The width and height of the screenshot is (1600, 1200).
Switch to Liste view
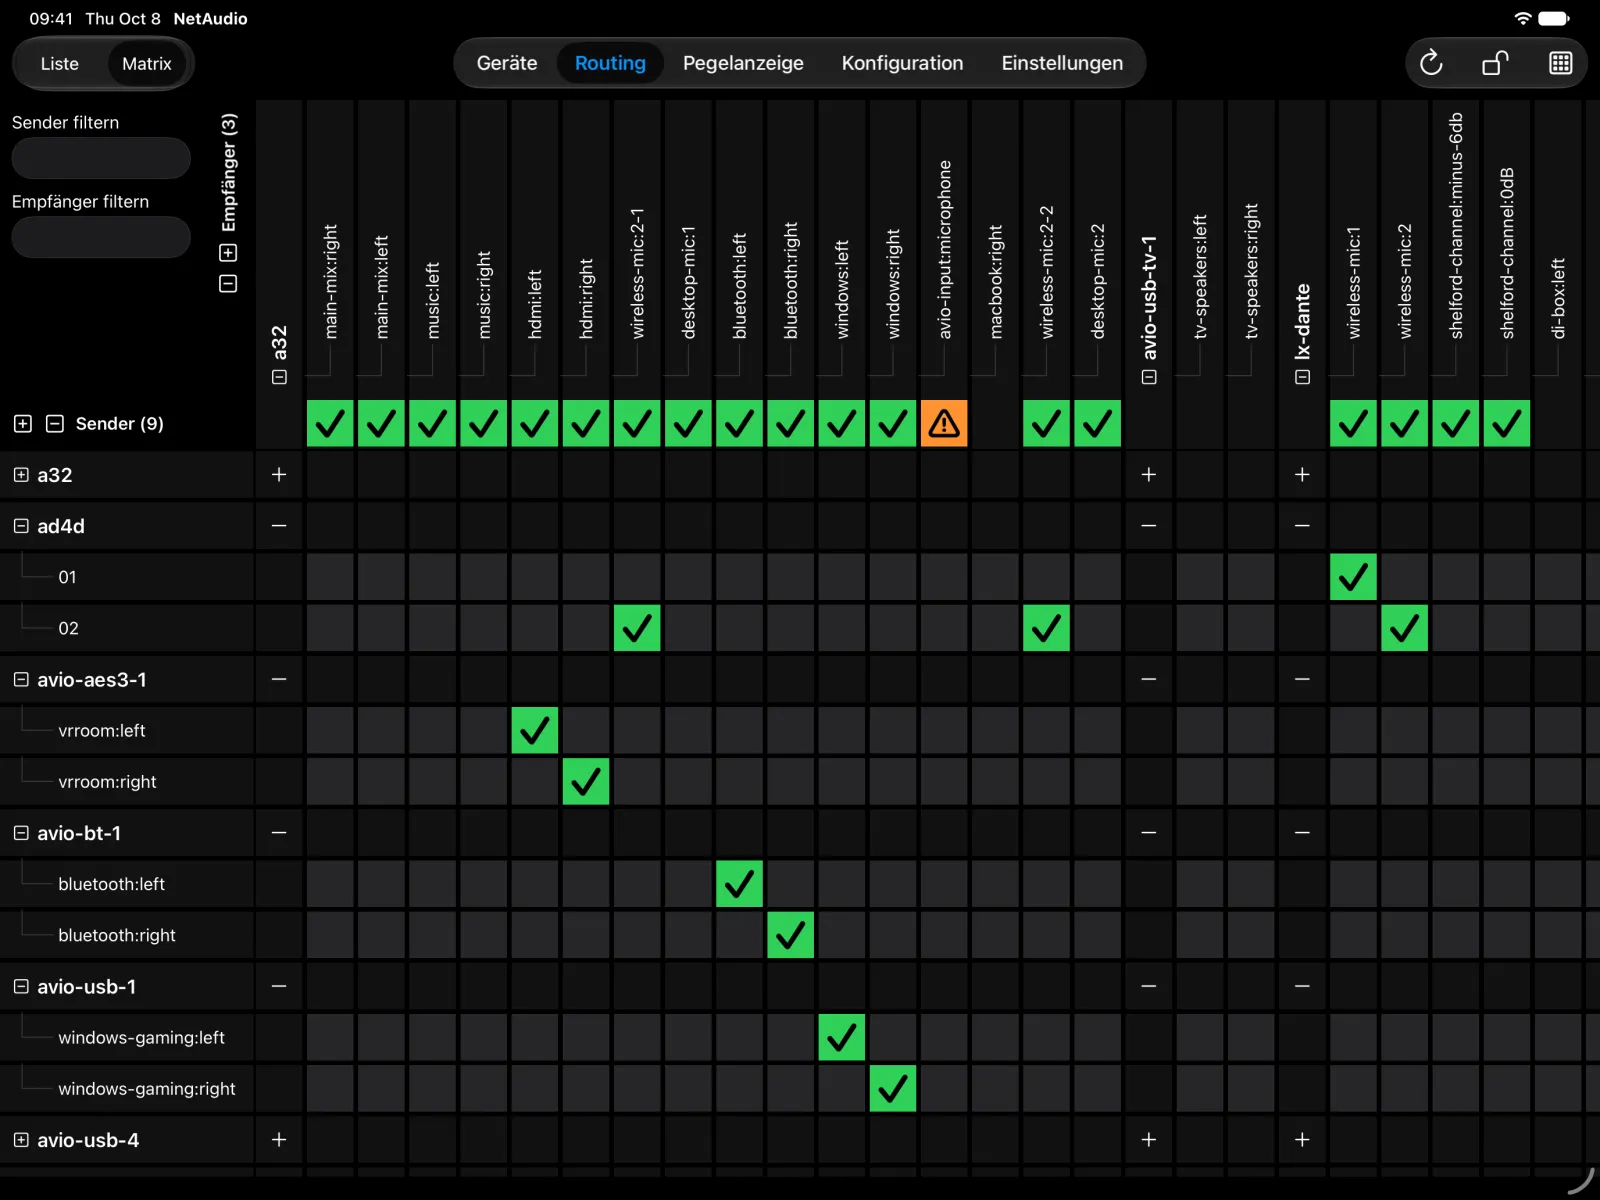pyautogui.click(x=60, y=63)
